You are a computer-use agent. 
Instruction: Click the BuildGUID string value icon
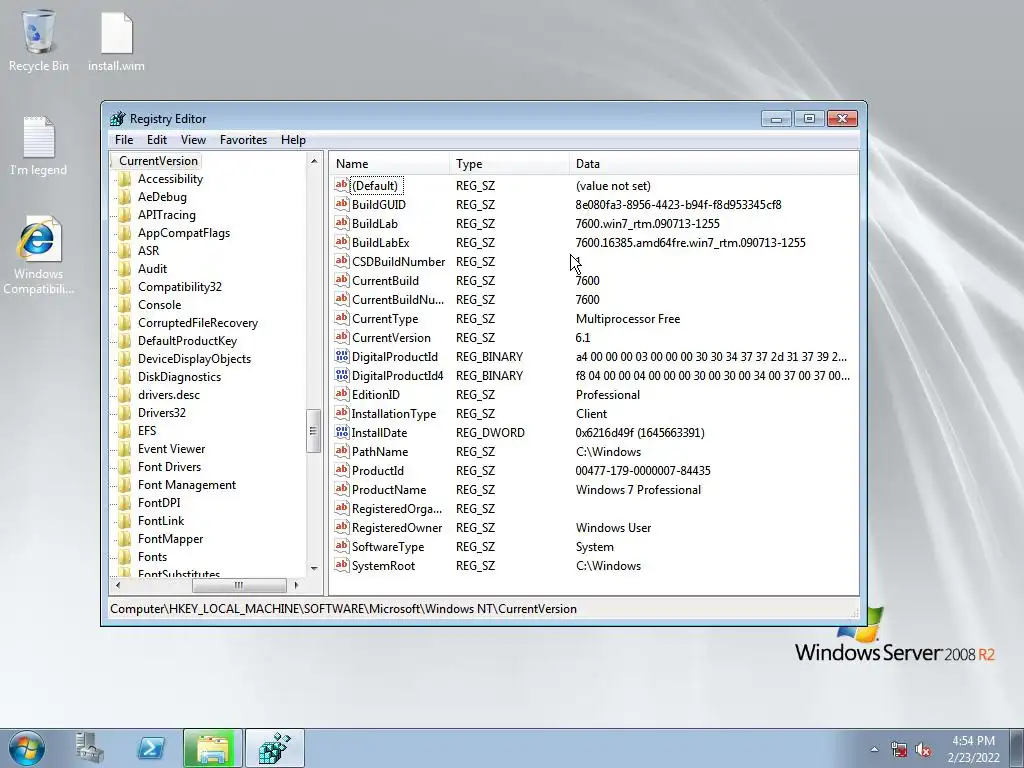[342, 204]
